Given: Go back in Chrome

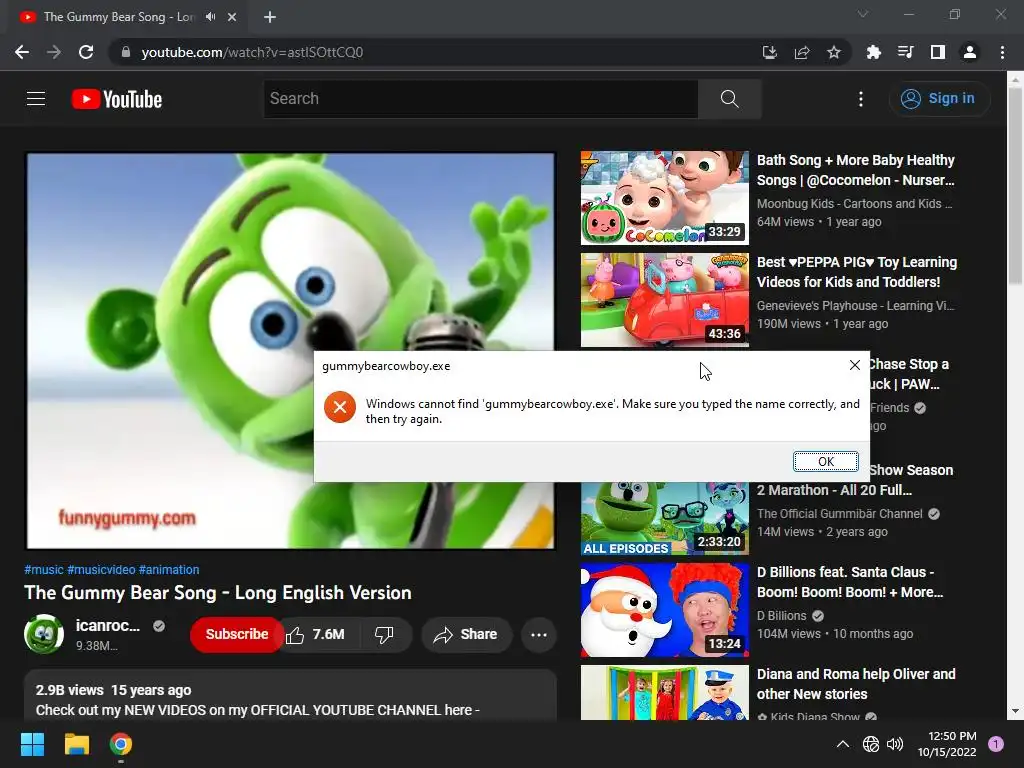Looking at the screenshot, I should (x=22, y=52).
